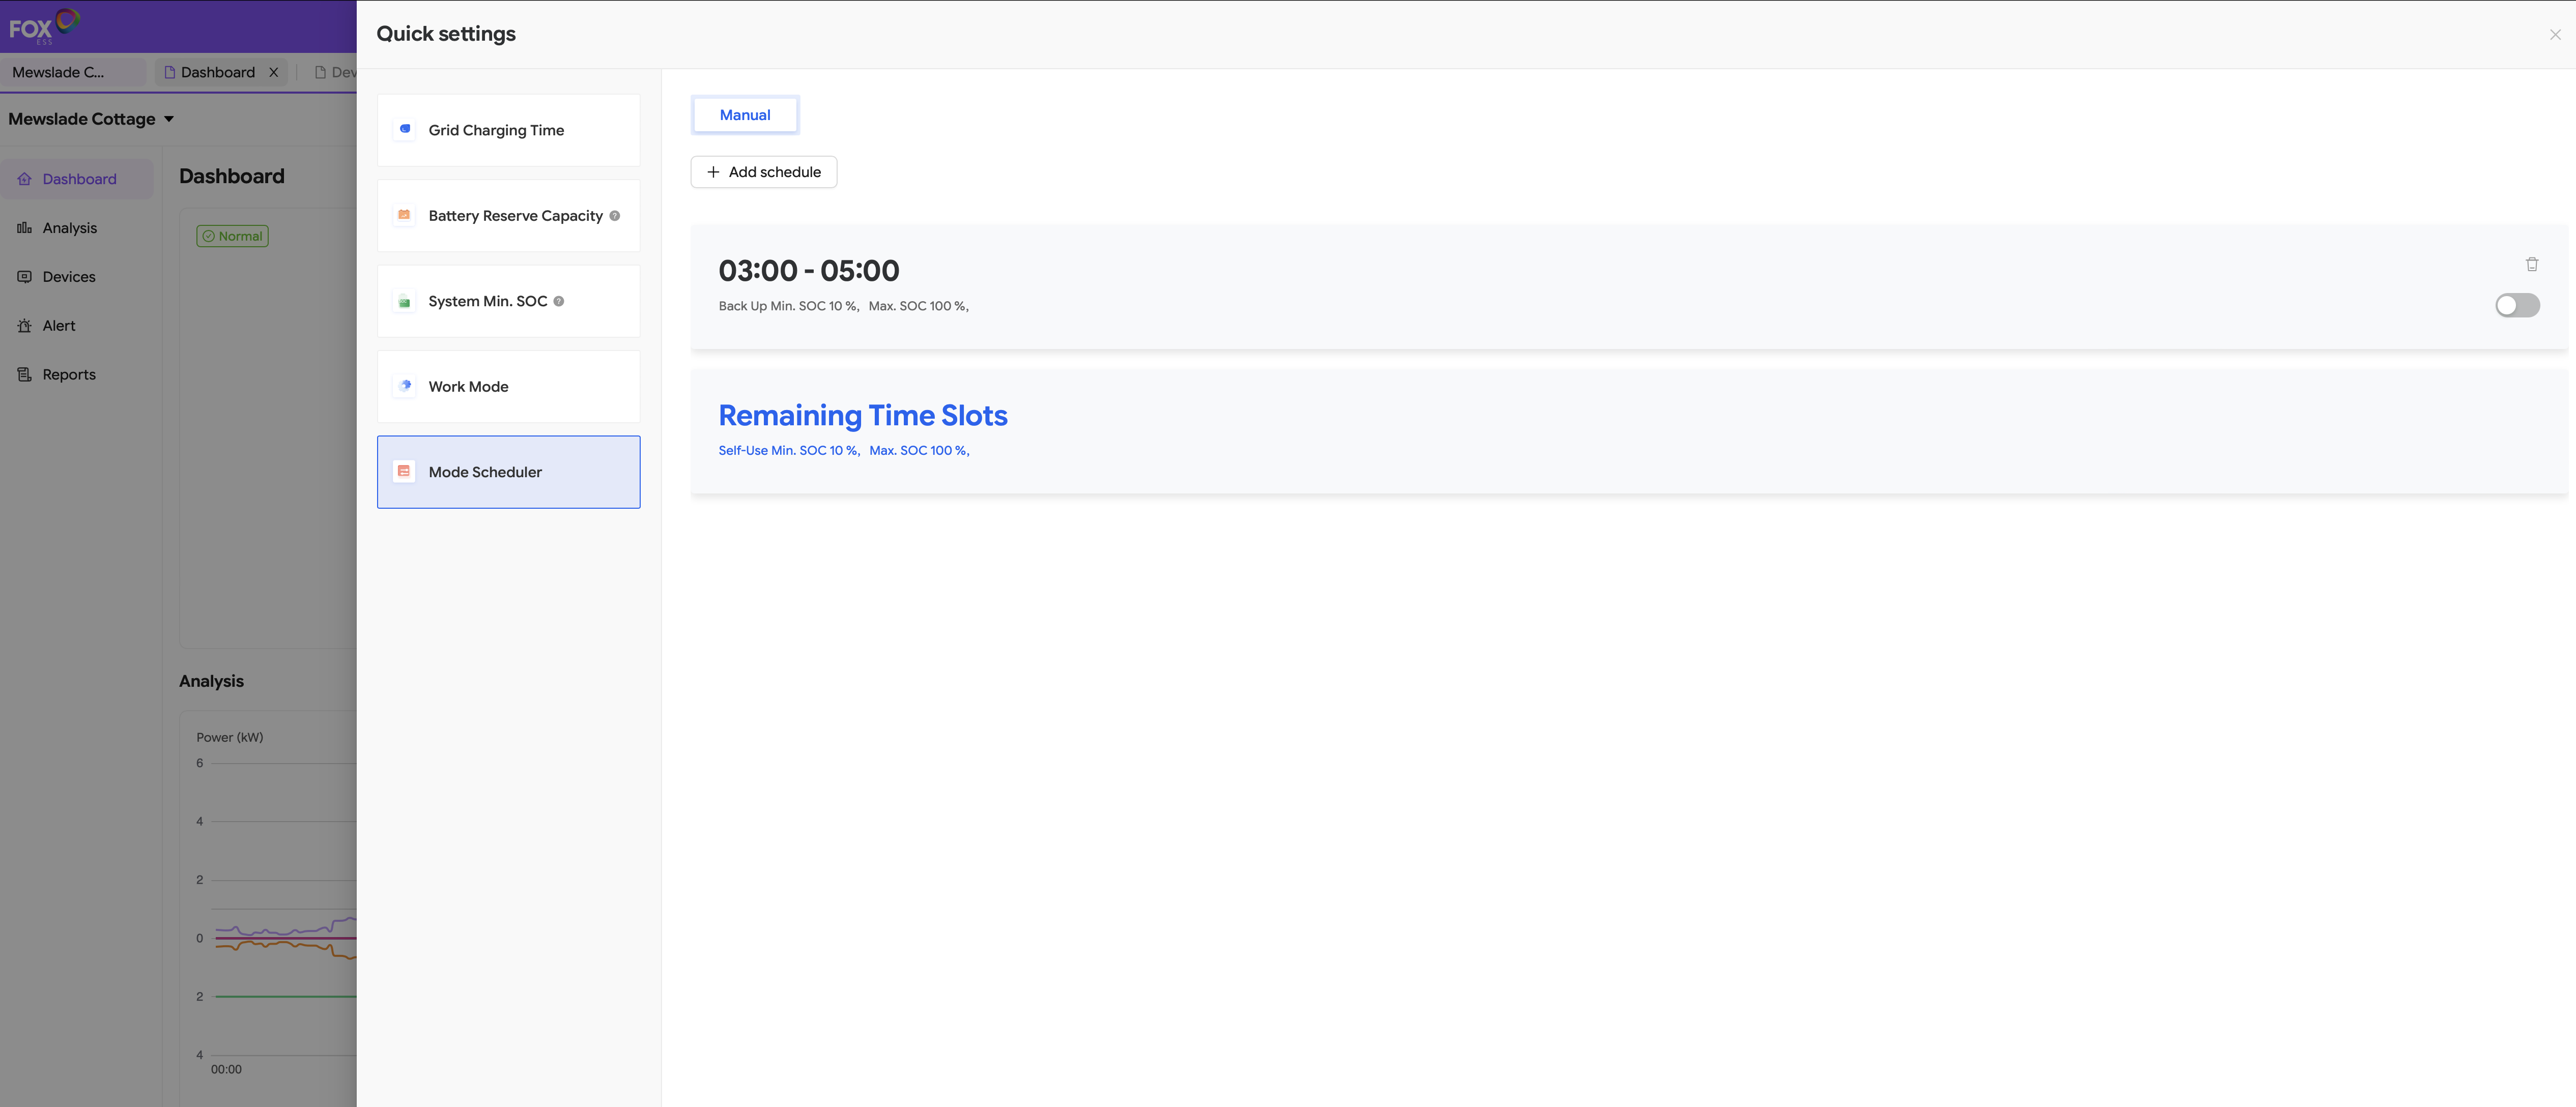Switch to the Mewslade C... tab
Viewport: 2576px width, 1107px height.
[58, 72]
